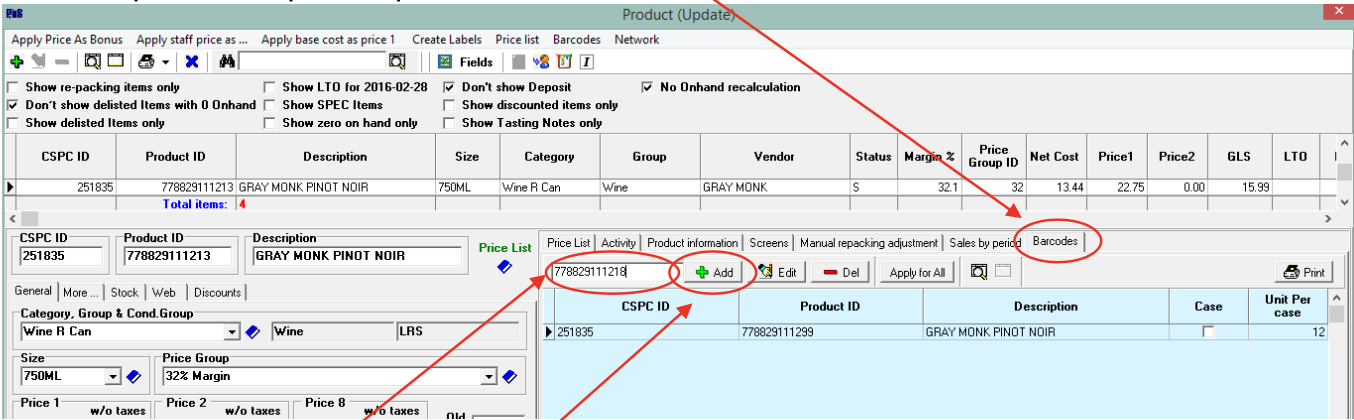1354x420 pixels.
Task: Open Apply Price As Bonus menu
Action: coord(66,39)
